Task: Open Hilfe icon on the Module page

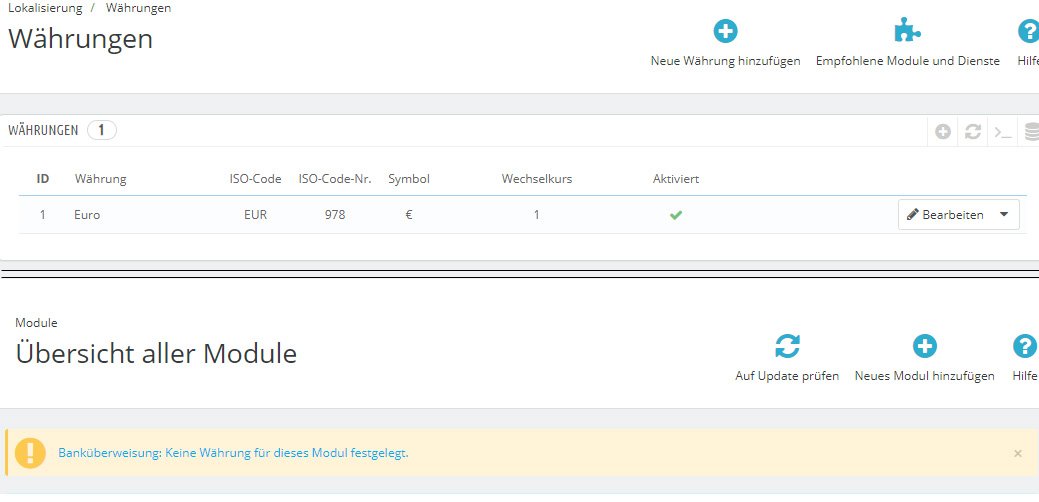Action: coord(1024,346)
